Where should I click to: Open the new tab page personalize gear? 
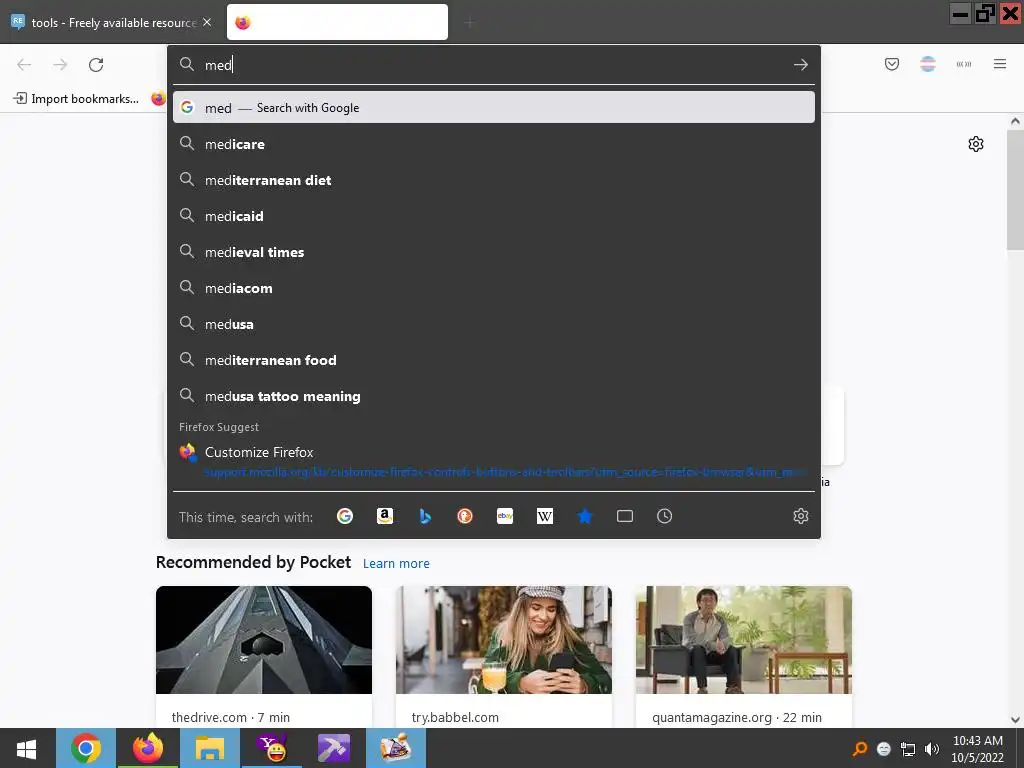click(x=976, y=144)
